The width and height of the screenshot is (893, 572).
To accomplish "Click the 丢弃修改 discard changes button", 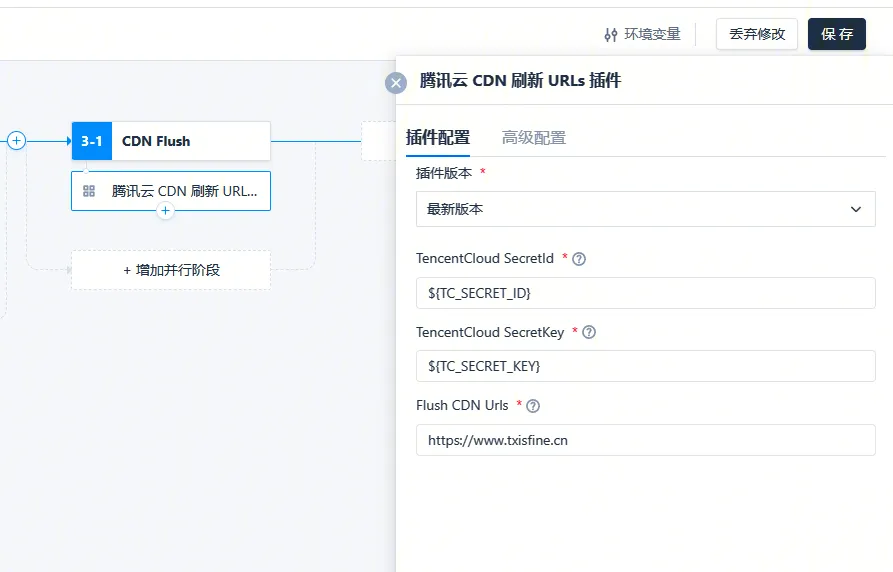I will 756,34.
